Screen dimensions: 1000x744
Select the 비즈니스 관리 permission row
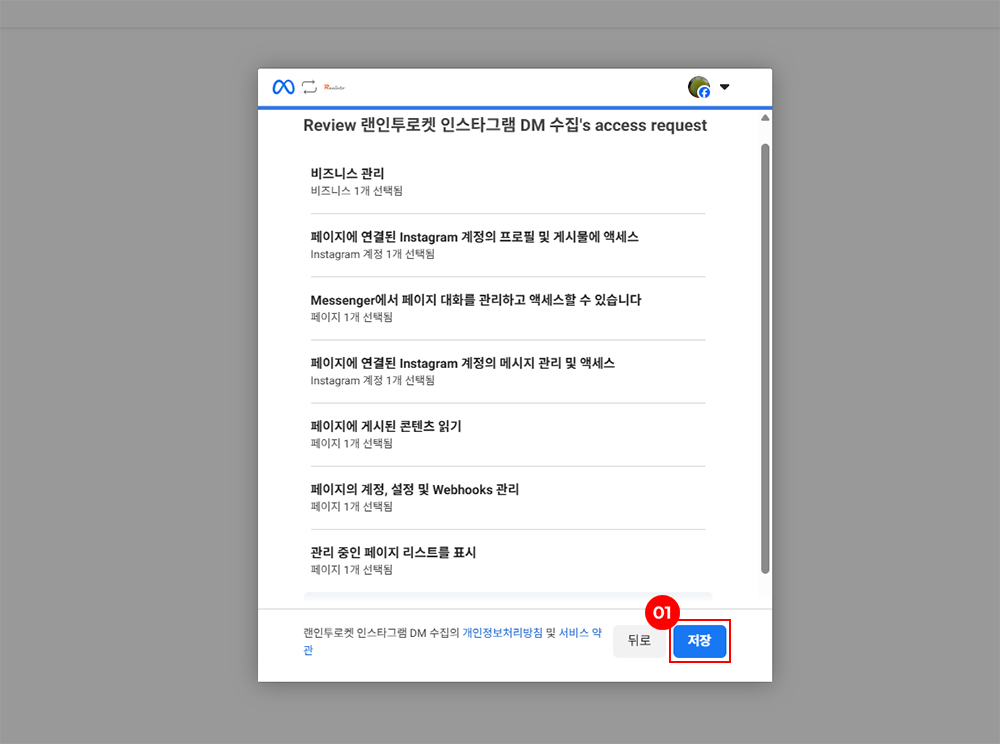507,181
